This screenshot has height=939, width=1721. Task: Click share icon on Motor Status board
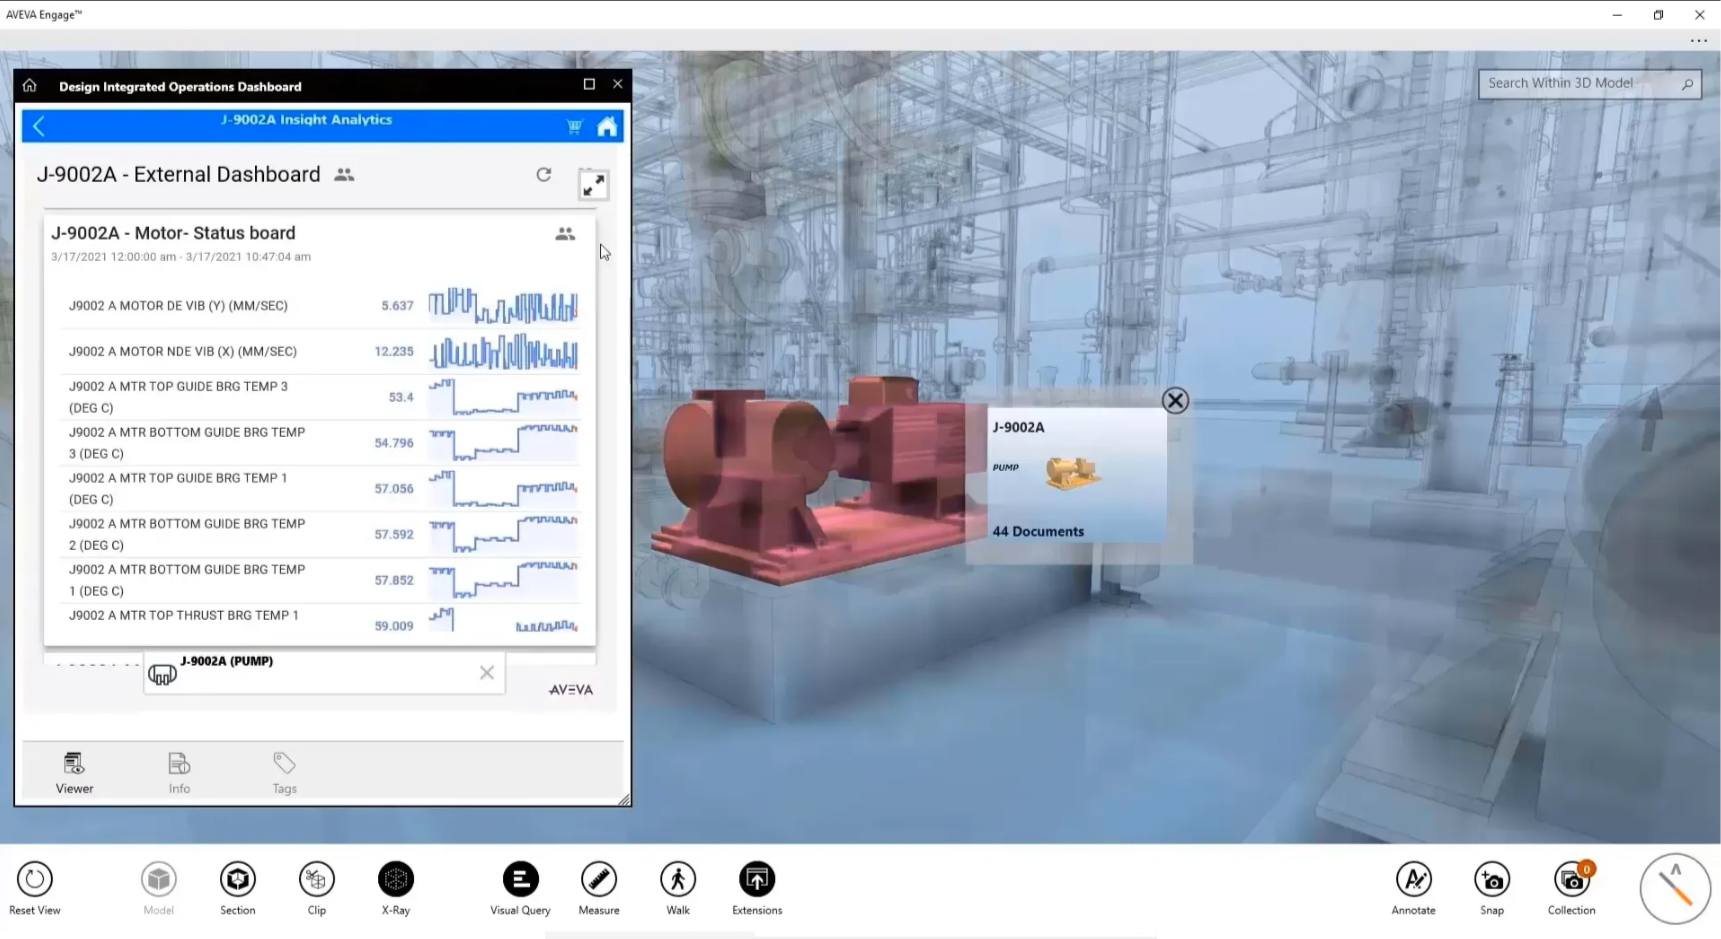(565, 234)
